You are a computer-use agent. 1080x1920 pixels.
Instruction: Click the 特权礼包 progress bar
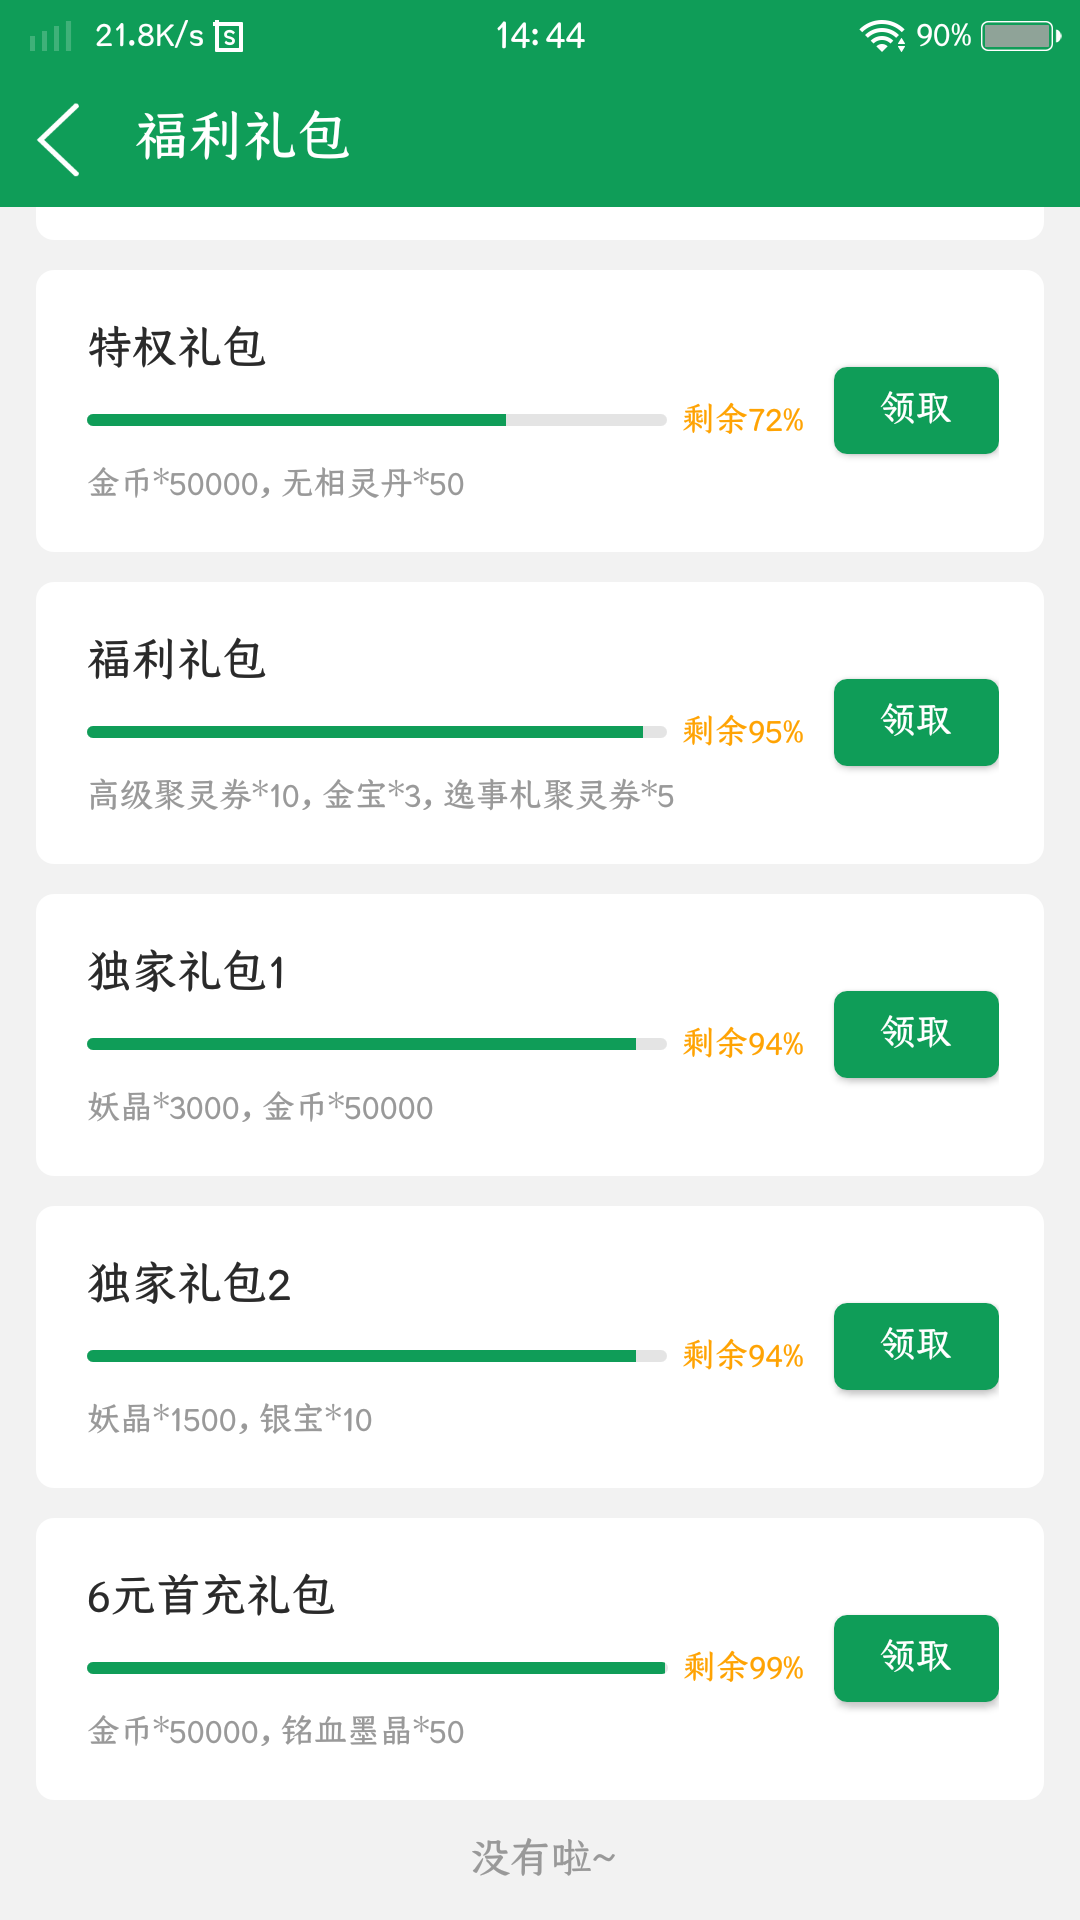[377, 420]
